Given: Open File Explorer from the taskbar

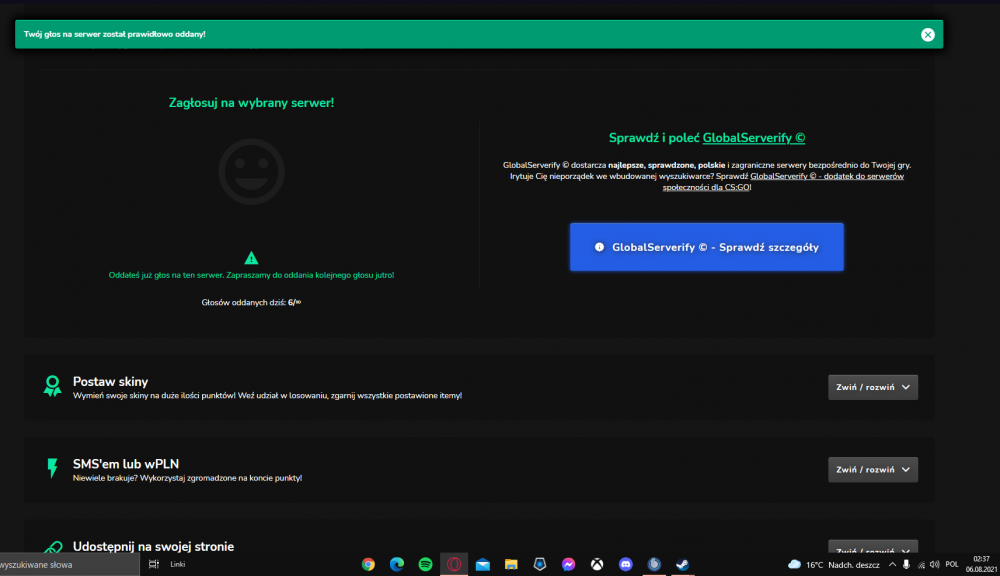Looking at the screenshot, I should pyautogui.click(x=511, y=564).
